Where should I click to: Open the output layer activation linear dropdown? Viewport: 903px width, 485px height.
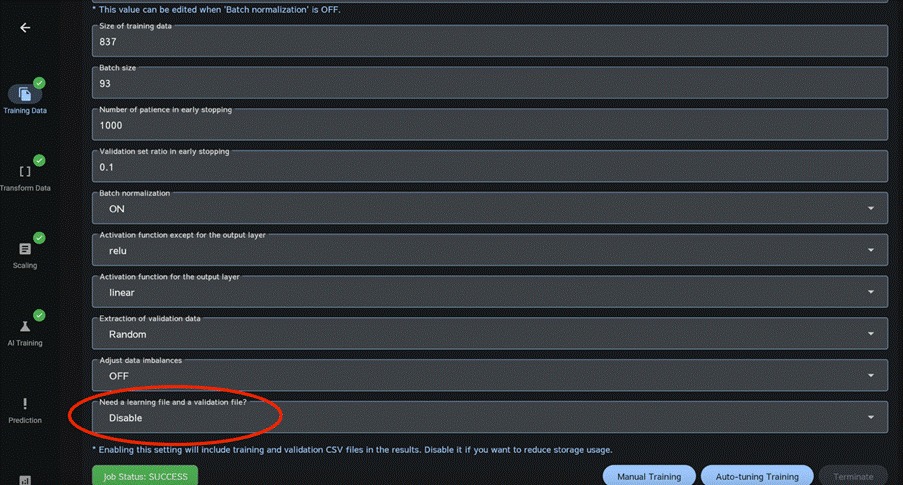coord(489,292)
